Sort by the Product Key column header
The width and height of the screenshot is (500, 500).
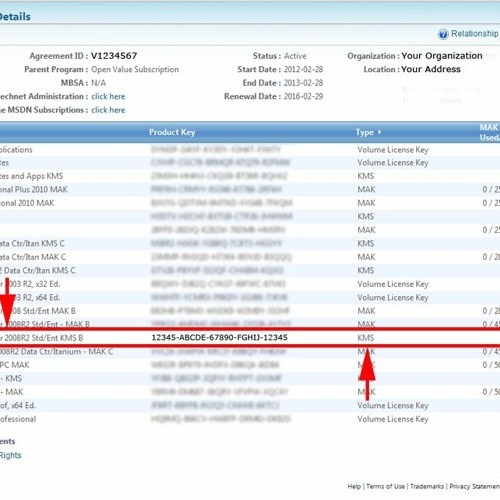tap(172, 132)
